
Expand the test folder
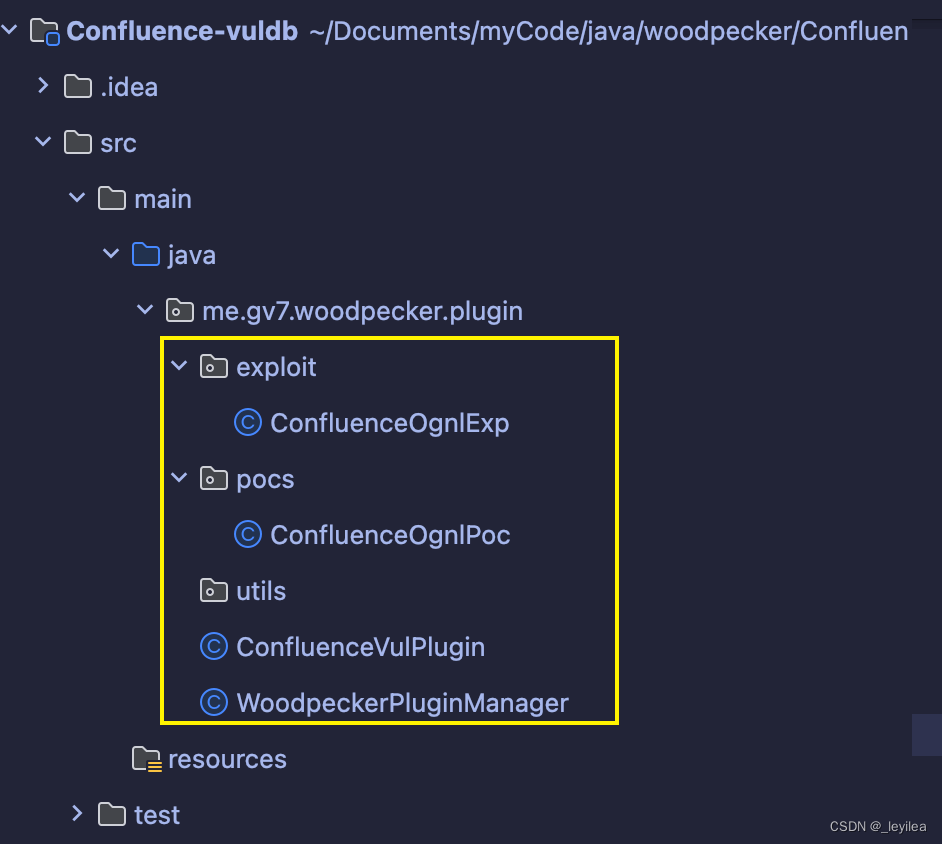[77, 813]
